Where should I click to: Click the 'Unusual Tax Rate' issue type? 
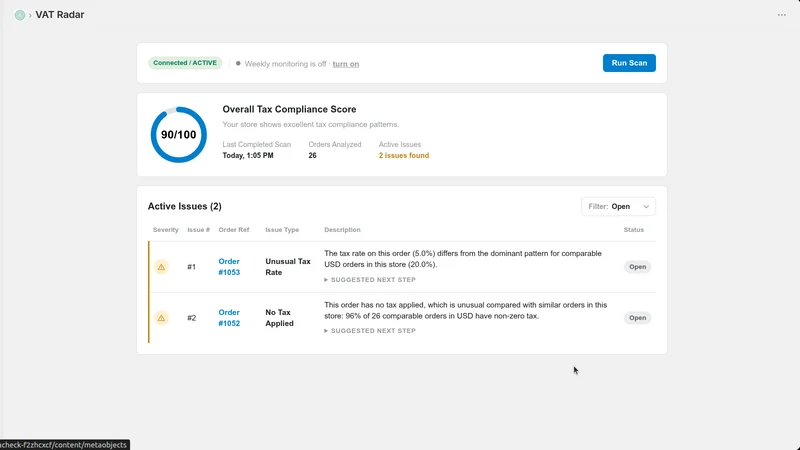[x=288, y=267]
